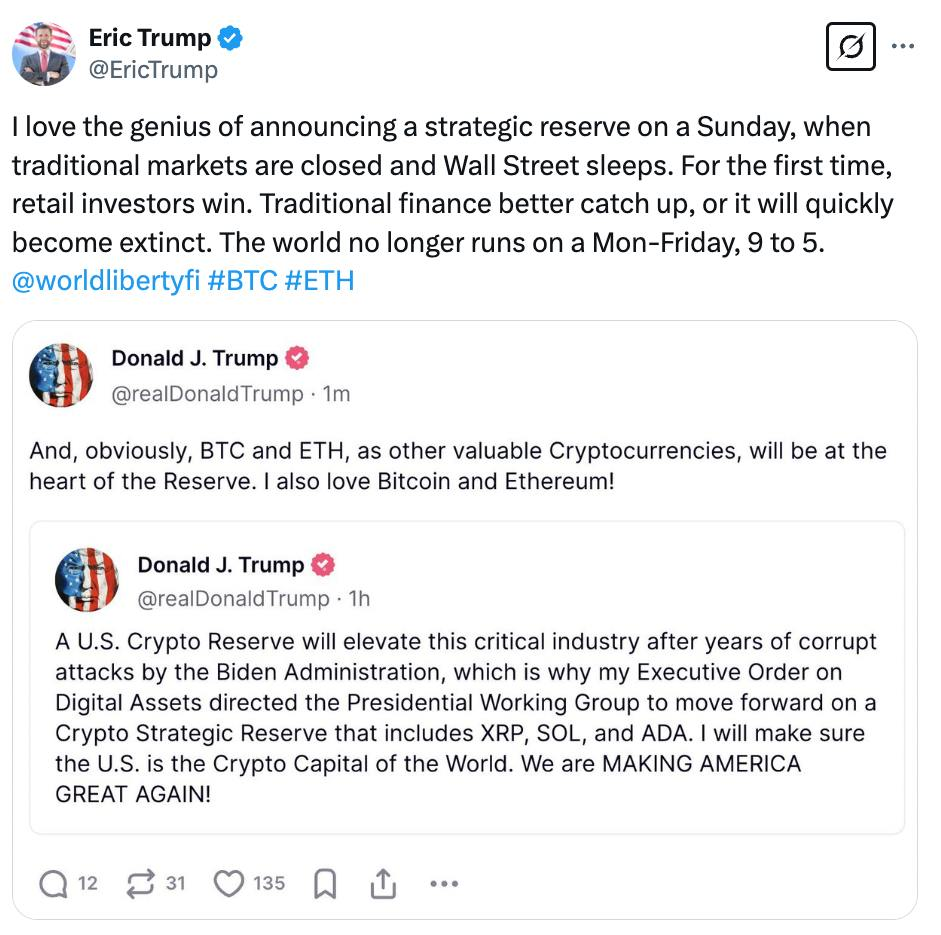The height and width of the screenshot is (935, 941).
Task: Share the tweet via share icon
Action: tap(382, 884)
